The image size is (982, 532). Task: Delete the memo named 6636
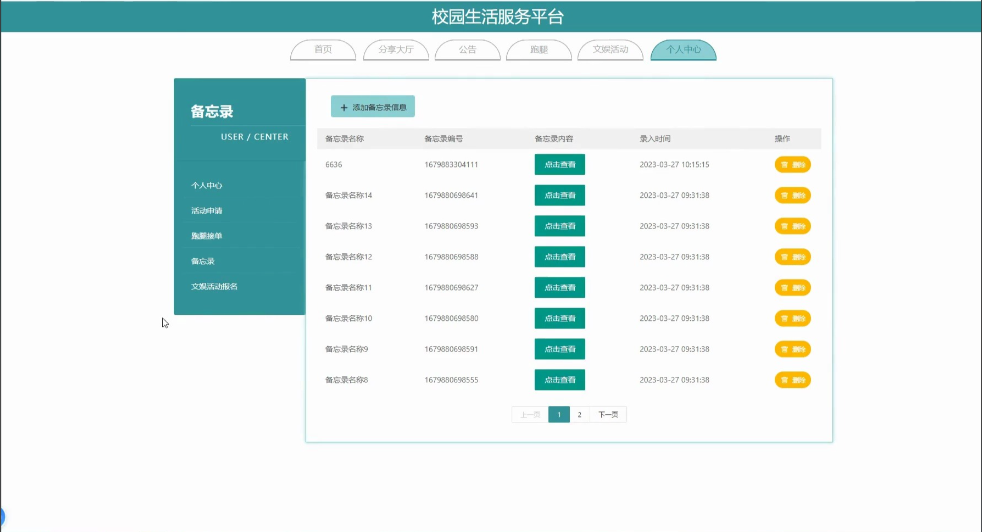tap(792, 164)
